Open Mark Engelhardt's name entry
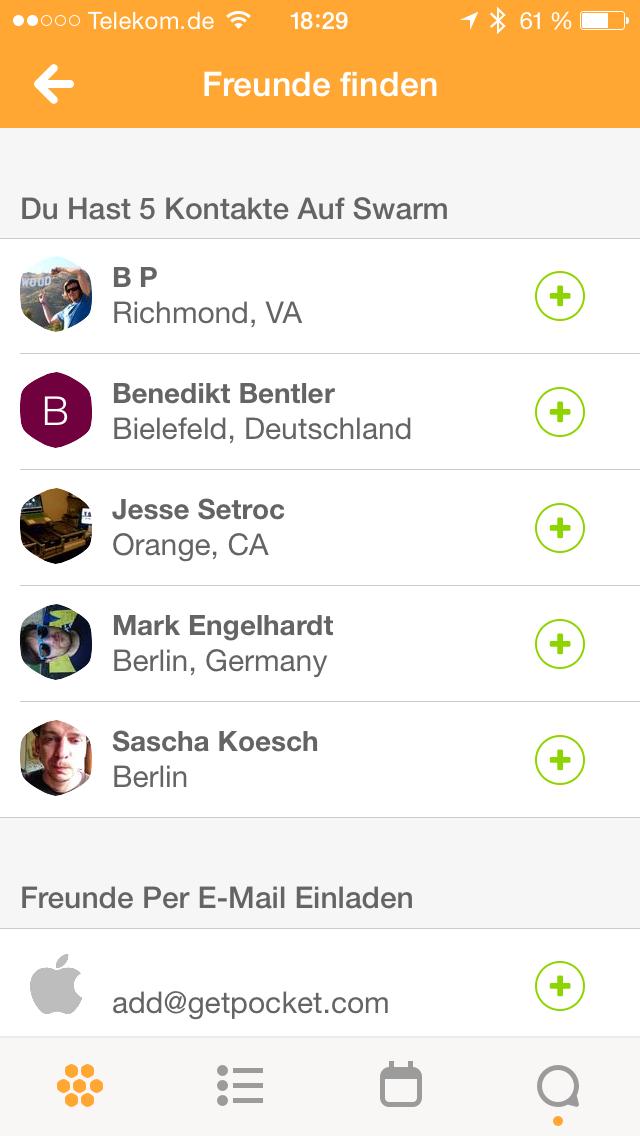Screen dimensions: 640x1136 [x=223, y=625]
